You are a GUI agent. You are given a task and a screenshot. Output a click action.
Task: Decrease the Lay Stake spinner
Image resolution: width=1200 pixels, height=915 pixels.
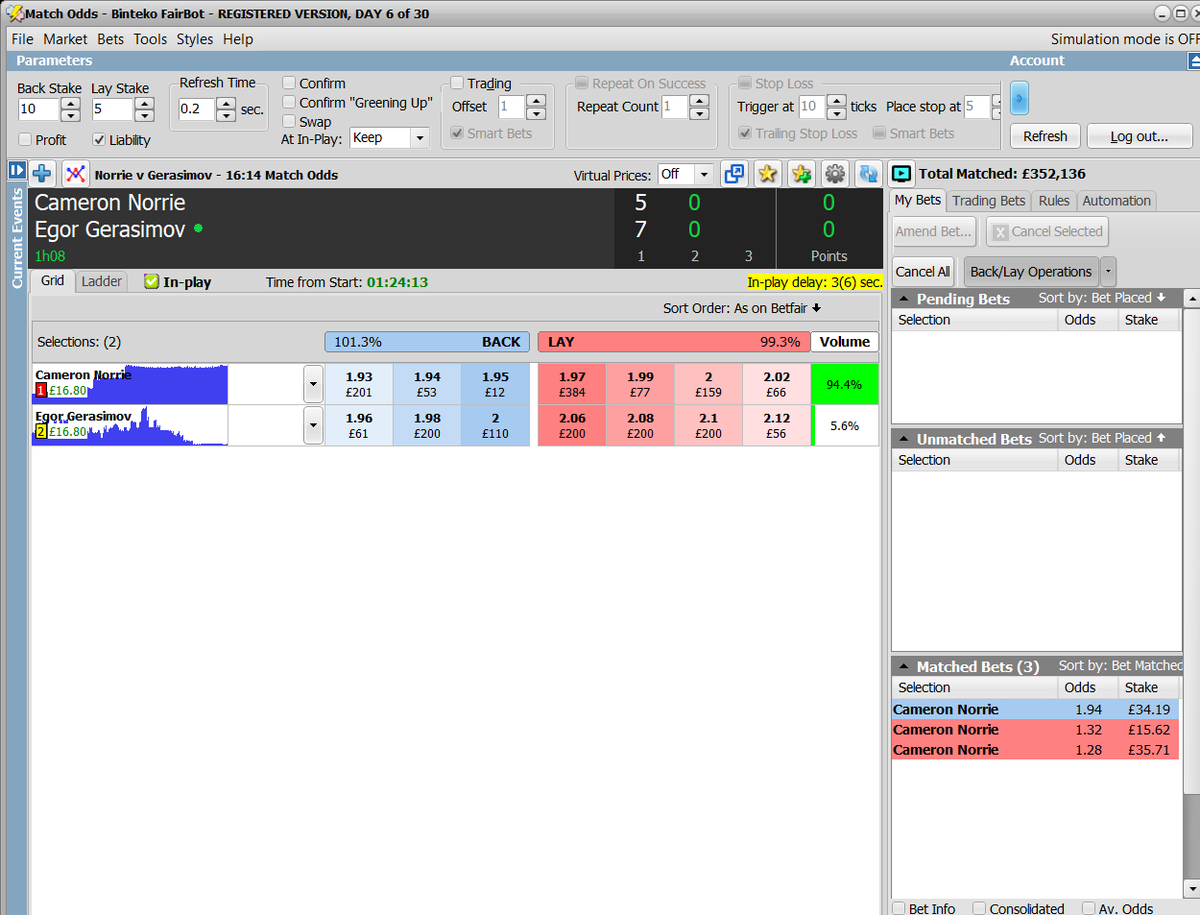pyautogui.click(x=144, y=115)
